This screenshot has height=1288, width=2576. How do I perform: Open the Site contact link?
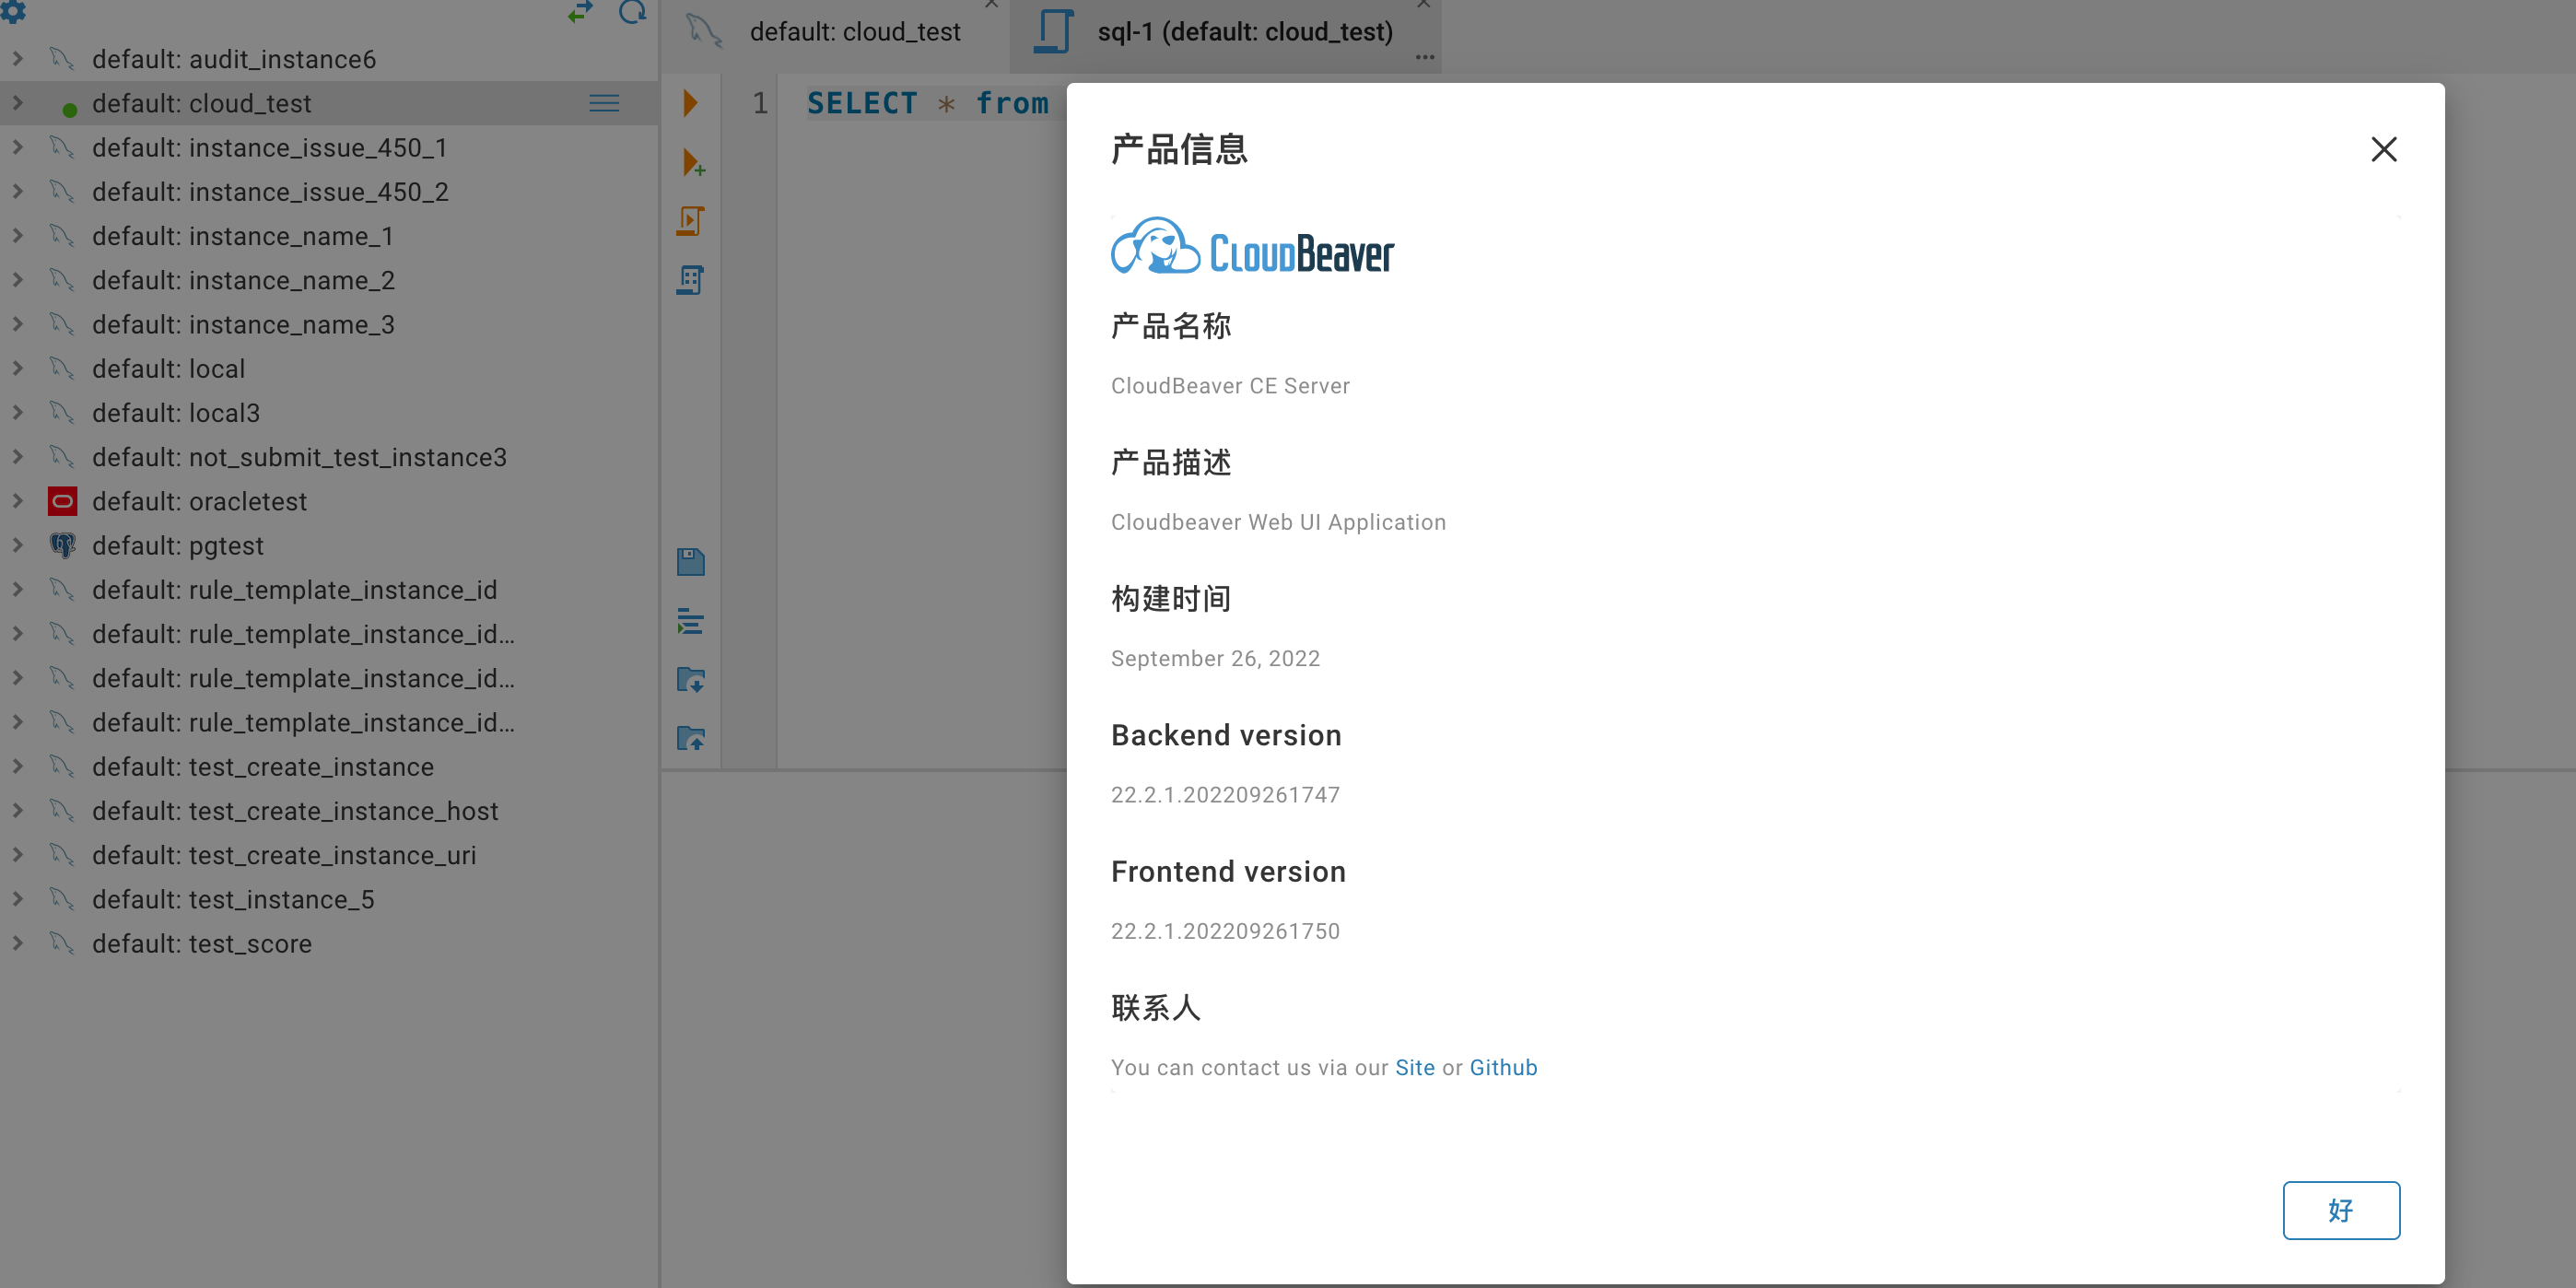pyautogui.click(x=1415, y=1067)
